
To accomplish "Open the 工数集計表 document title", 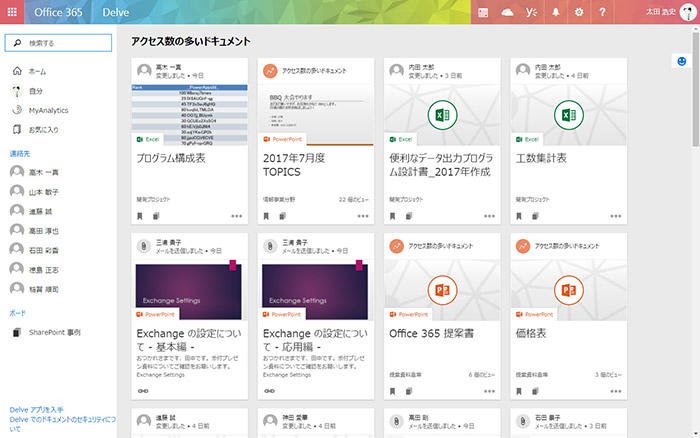I will point(541,158).
